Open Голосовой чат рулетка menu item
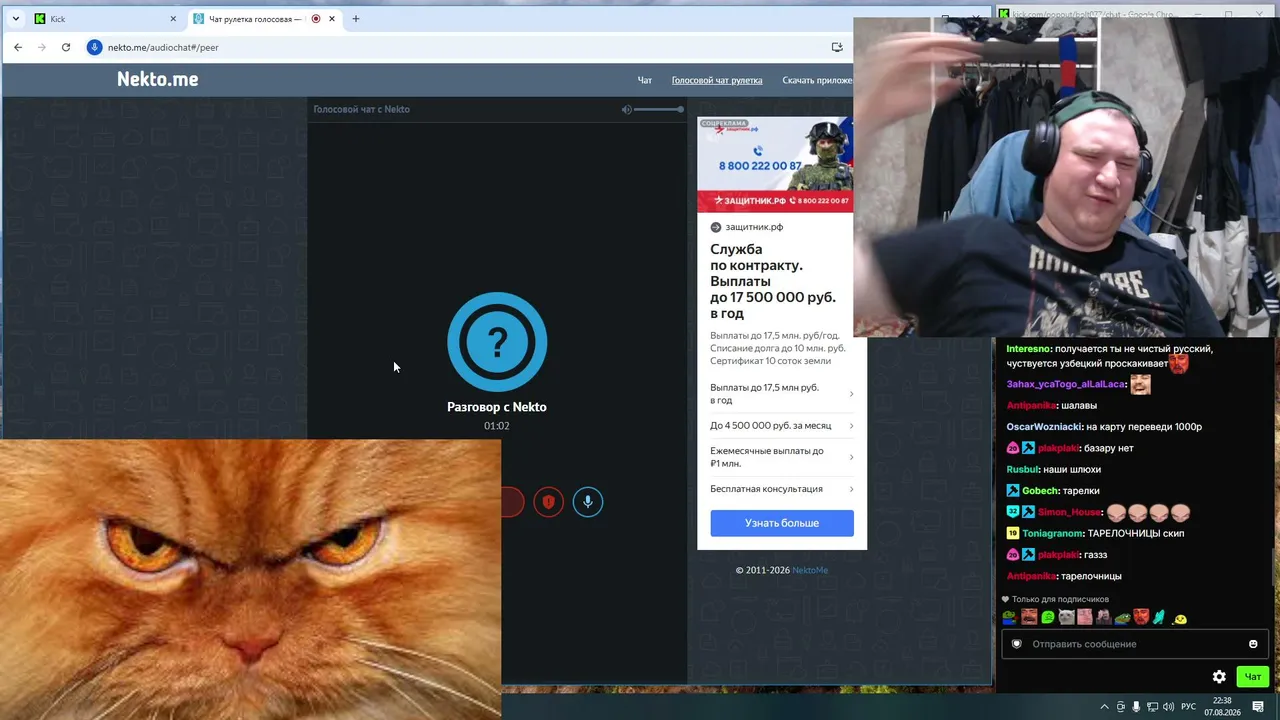 pyautogui.click(x=717, y=80)
